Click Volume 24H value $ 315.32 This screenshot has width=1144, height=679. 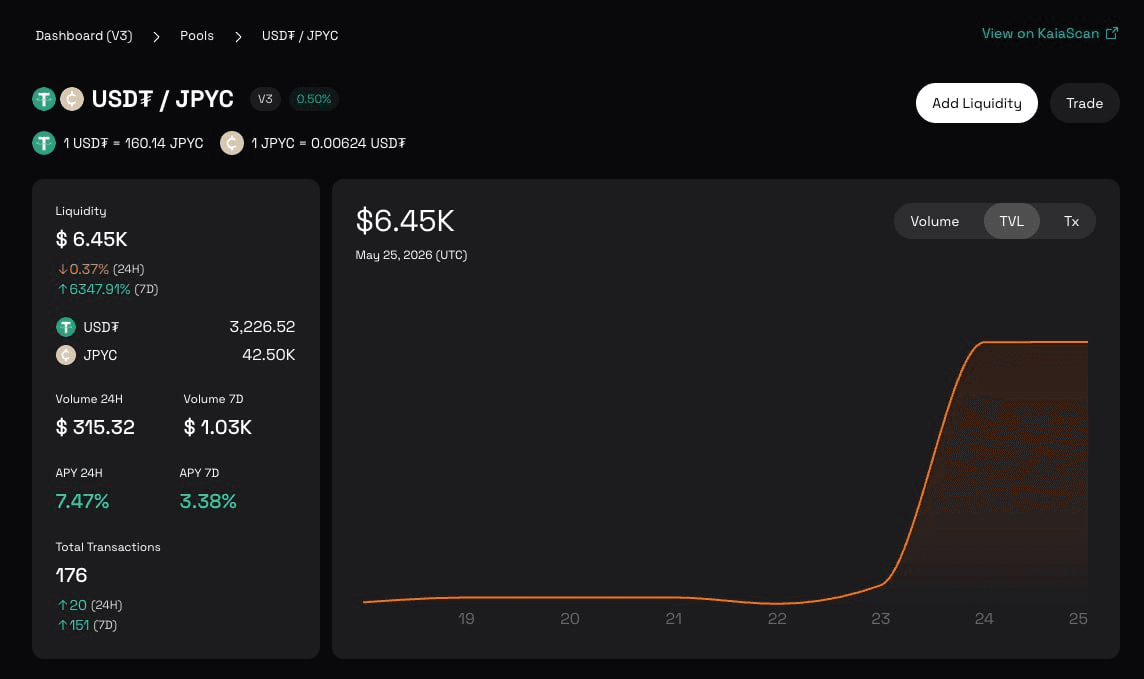pyautogui.click(x=95, y=427)
